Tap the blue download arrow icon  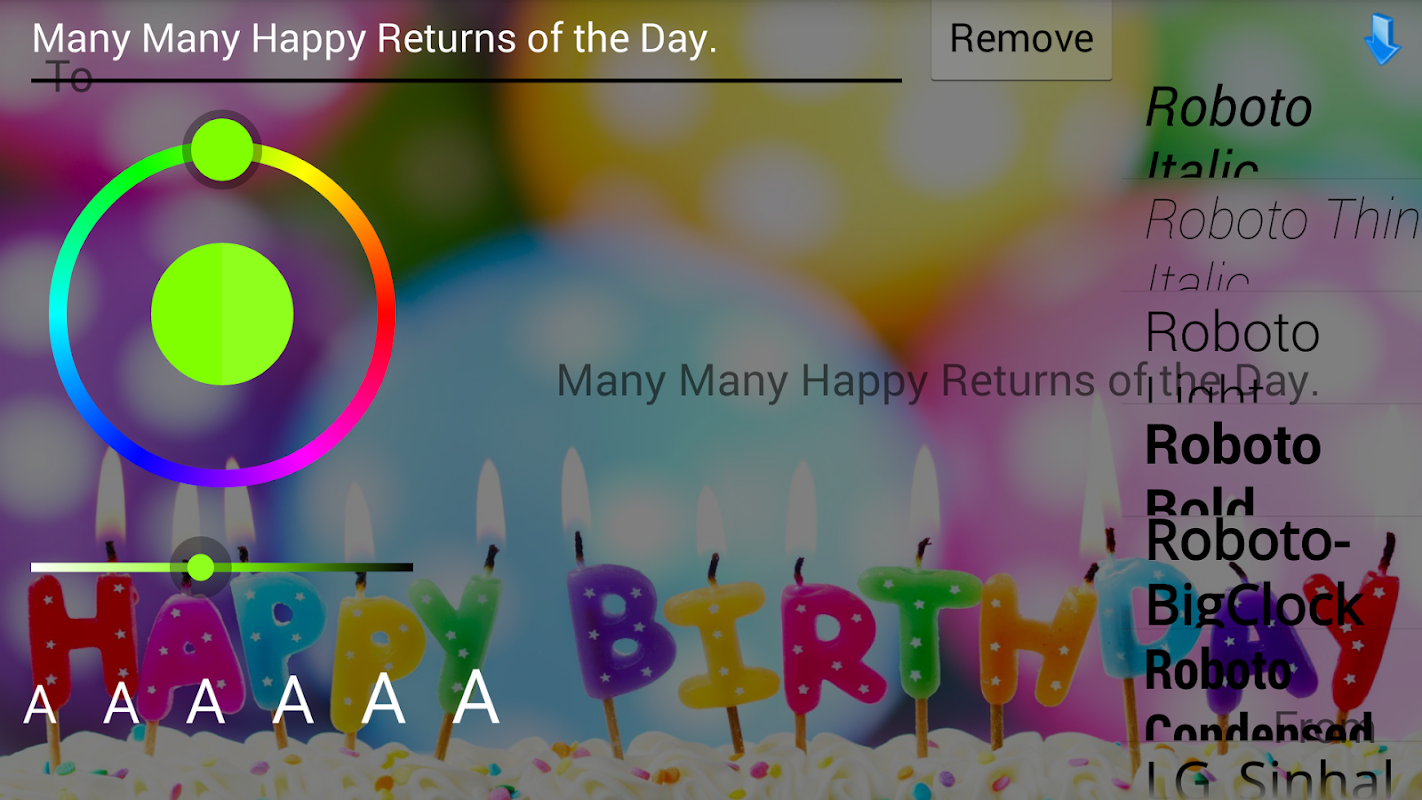click(x=1382, y=40)
